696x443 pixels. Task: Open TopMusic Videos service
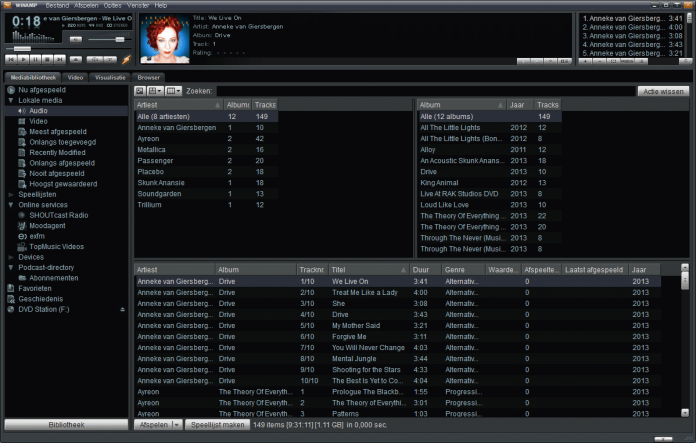(56, 247)
